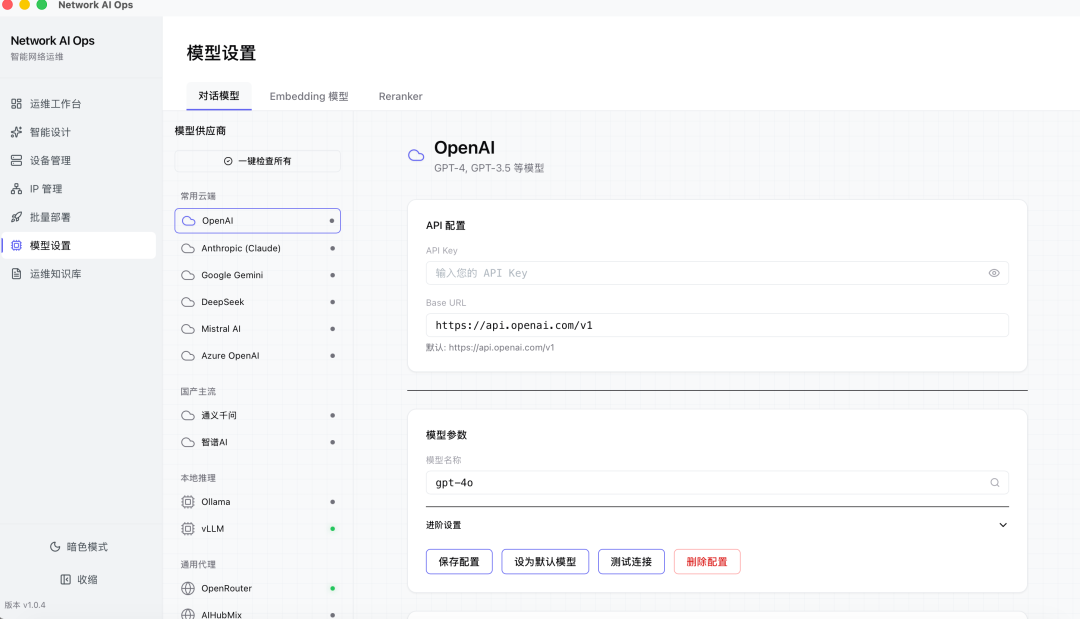Select the 智谱AI provider name
The height and width of the screenshot is (619, 1080).
214,442
